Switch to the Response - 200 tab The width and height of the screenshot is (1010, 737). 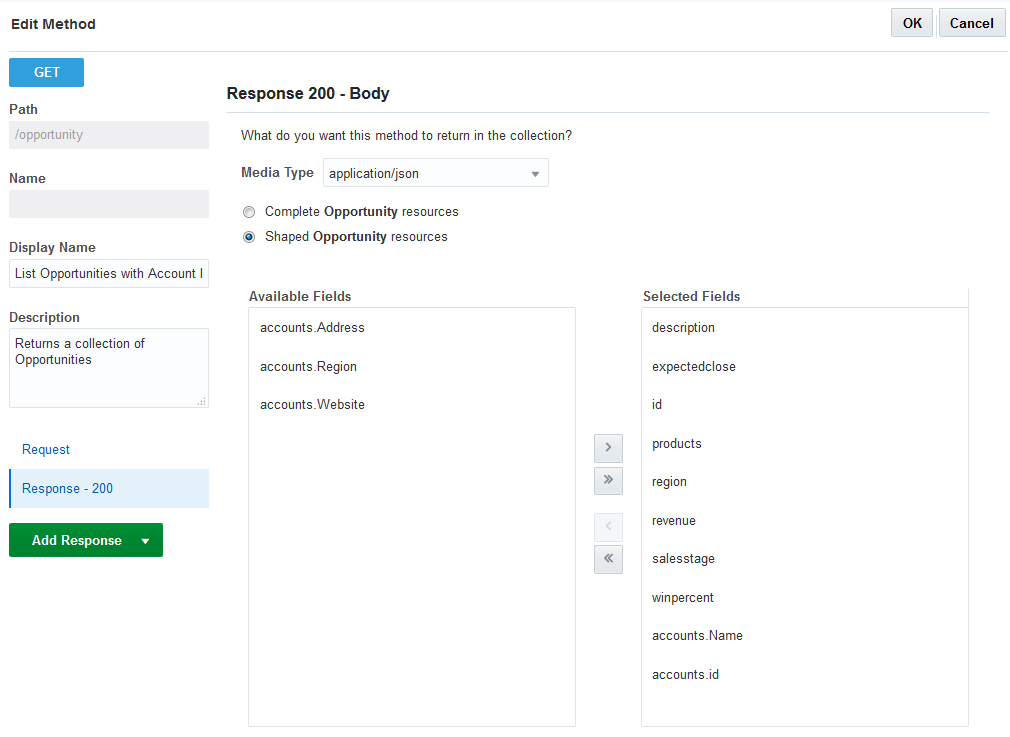coord(68,489)
